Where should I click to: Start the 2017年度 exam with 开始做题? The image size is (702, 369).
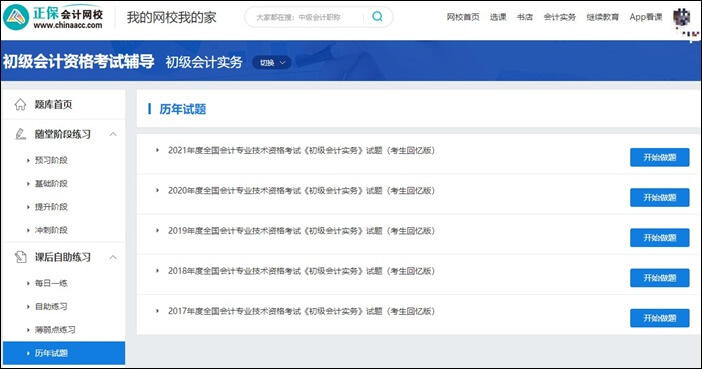click(659, 318)
